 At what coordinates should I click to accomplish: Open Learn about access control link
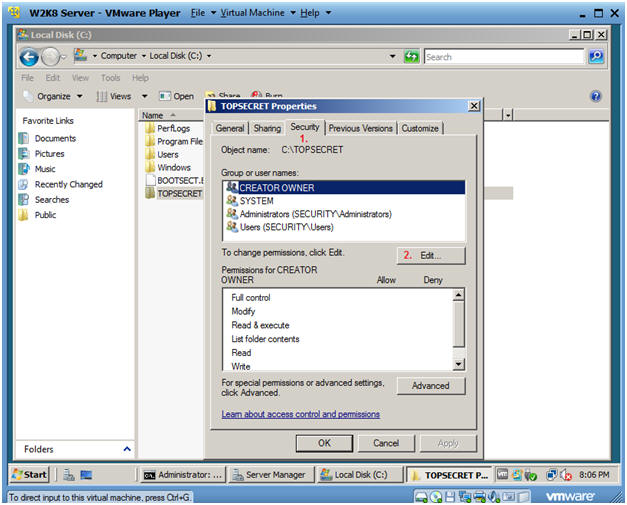pos(301,414)
